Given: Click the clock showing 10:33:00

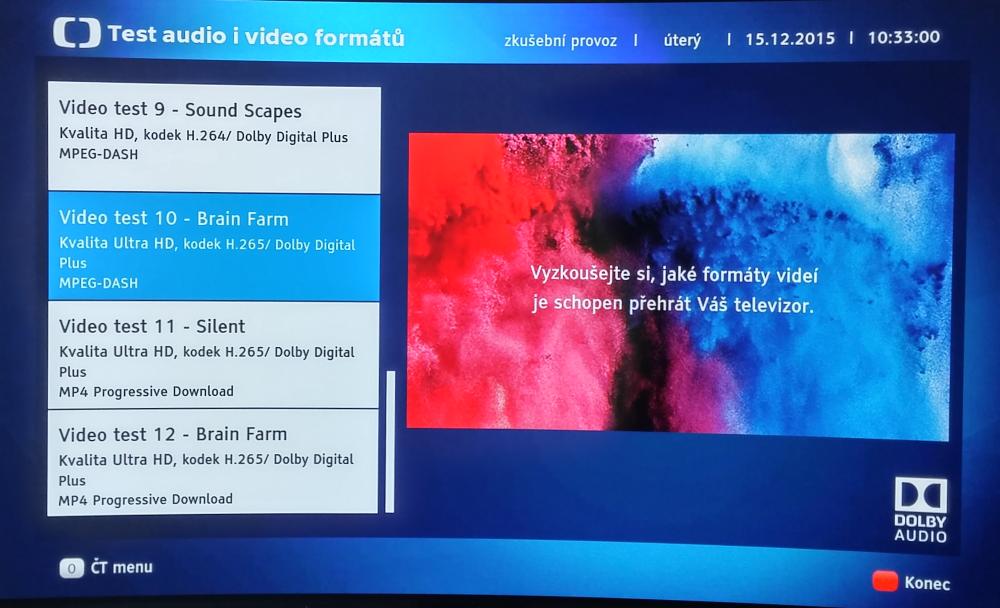Looking at the screenshot, I should tap(903, 37).
